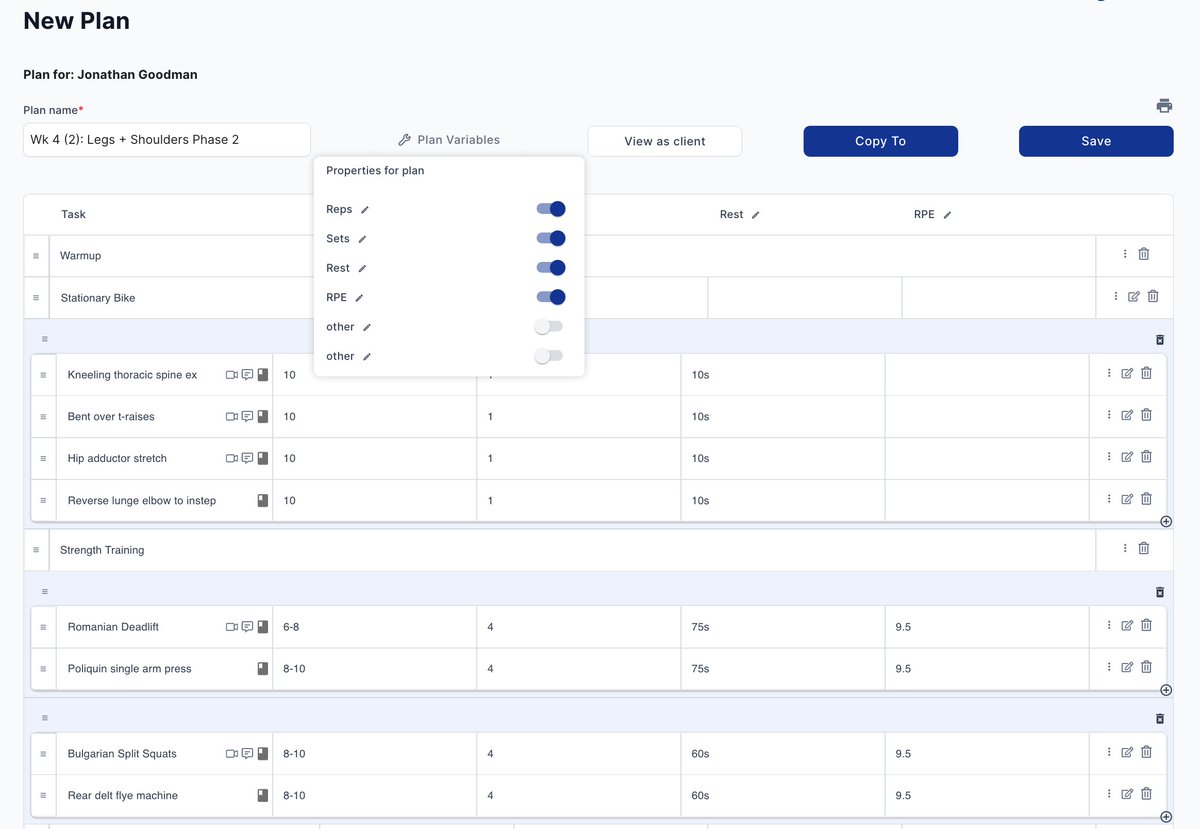
Task: Click reps cell 6-8 for Romanian Deadlift
Action: point(374,627)
